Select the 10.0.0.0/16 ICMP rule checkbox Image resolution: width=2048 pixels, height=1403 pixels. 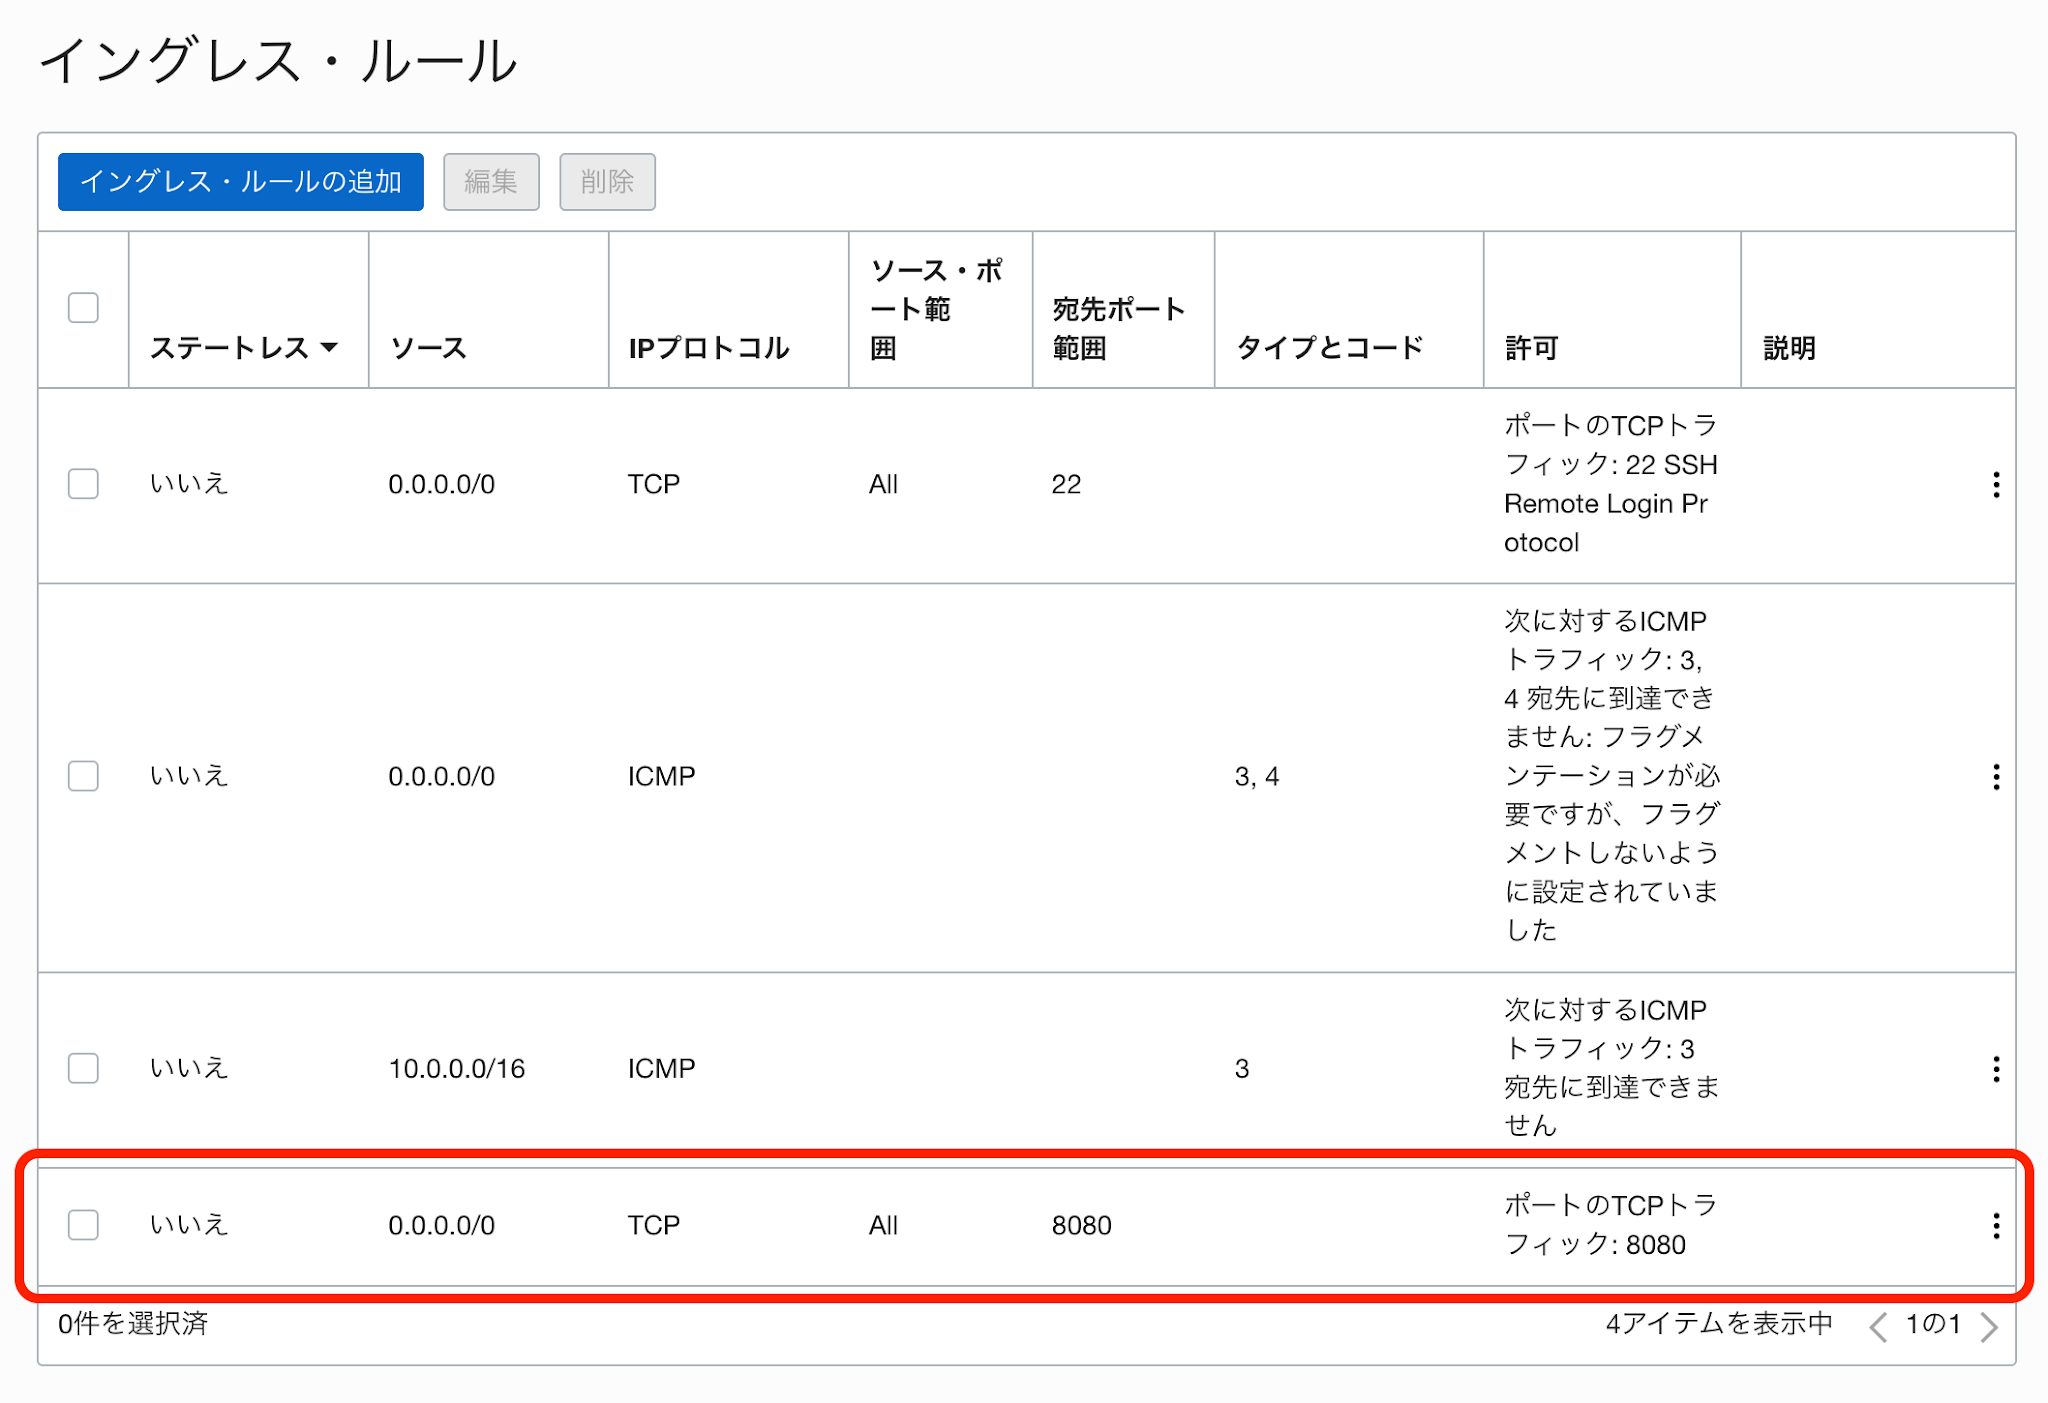pos(83,1068)
